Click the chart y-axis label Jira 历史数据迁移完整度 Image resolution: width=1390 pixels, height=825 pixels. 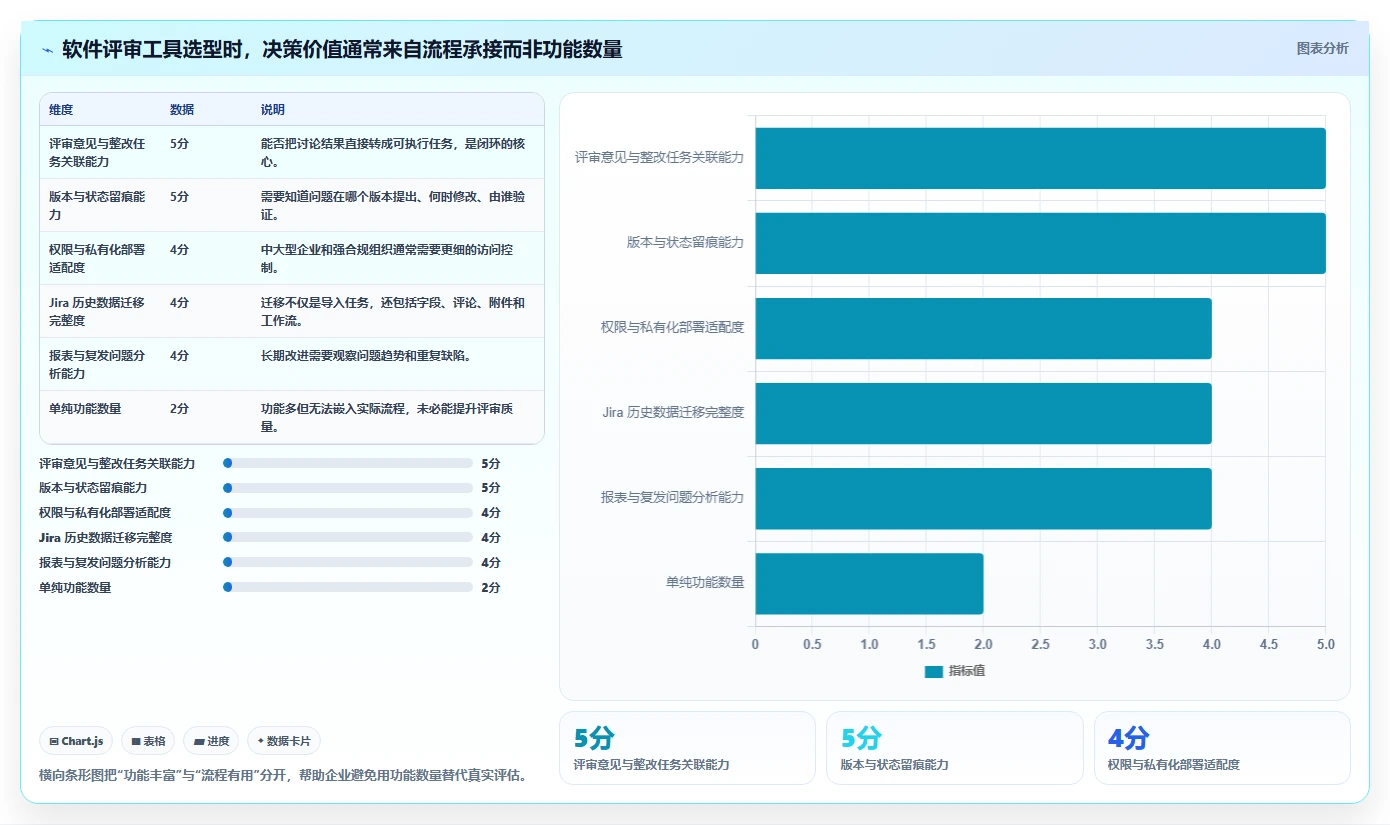click(673, 412)
